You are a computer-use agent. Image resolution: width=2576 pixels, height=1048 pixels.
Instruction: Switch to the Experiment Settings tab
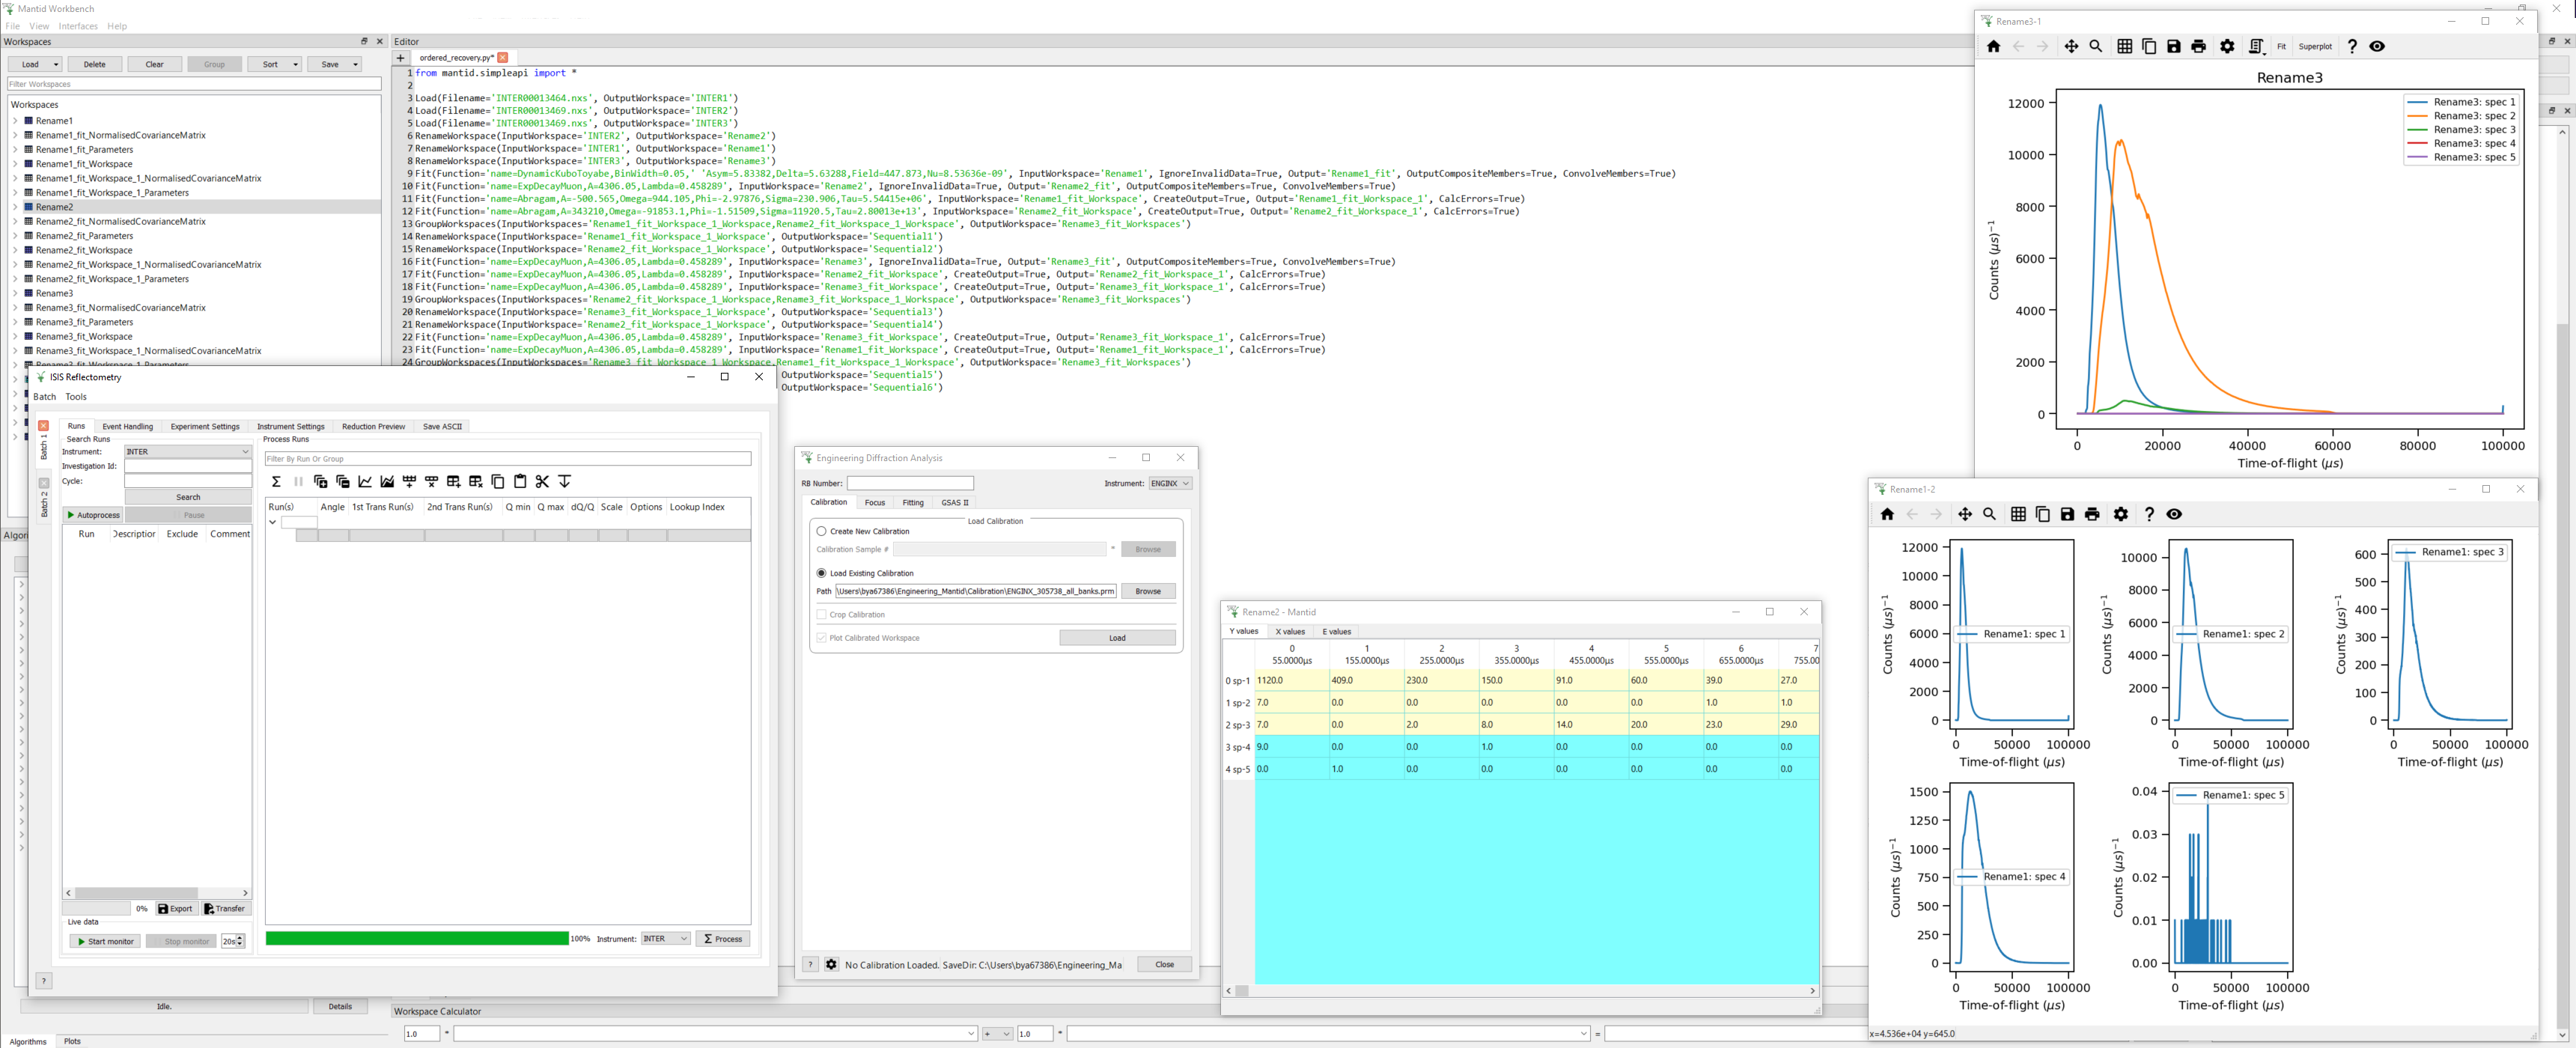(205, 426)
